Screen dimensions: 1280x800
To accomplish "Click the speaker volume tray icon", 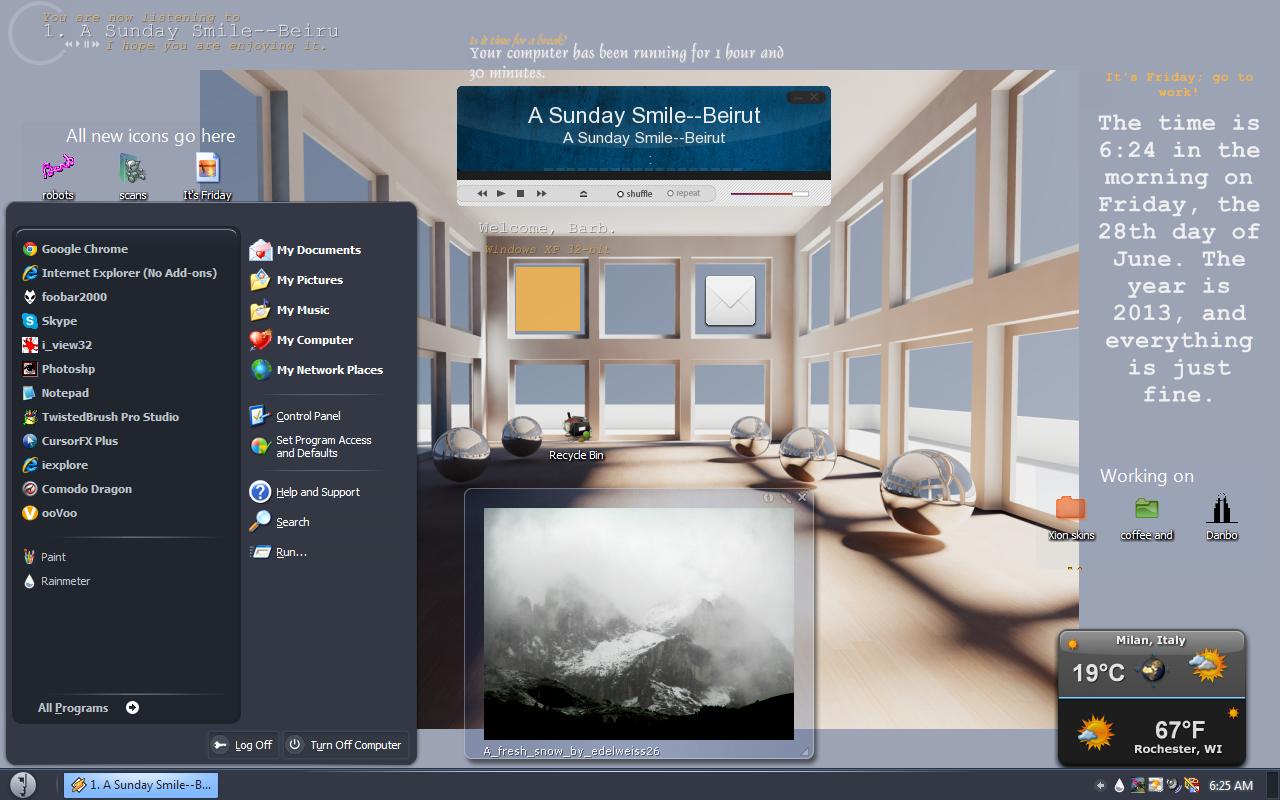I will click(1174, 785).
